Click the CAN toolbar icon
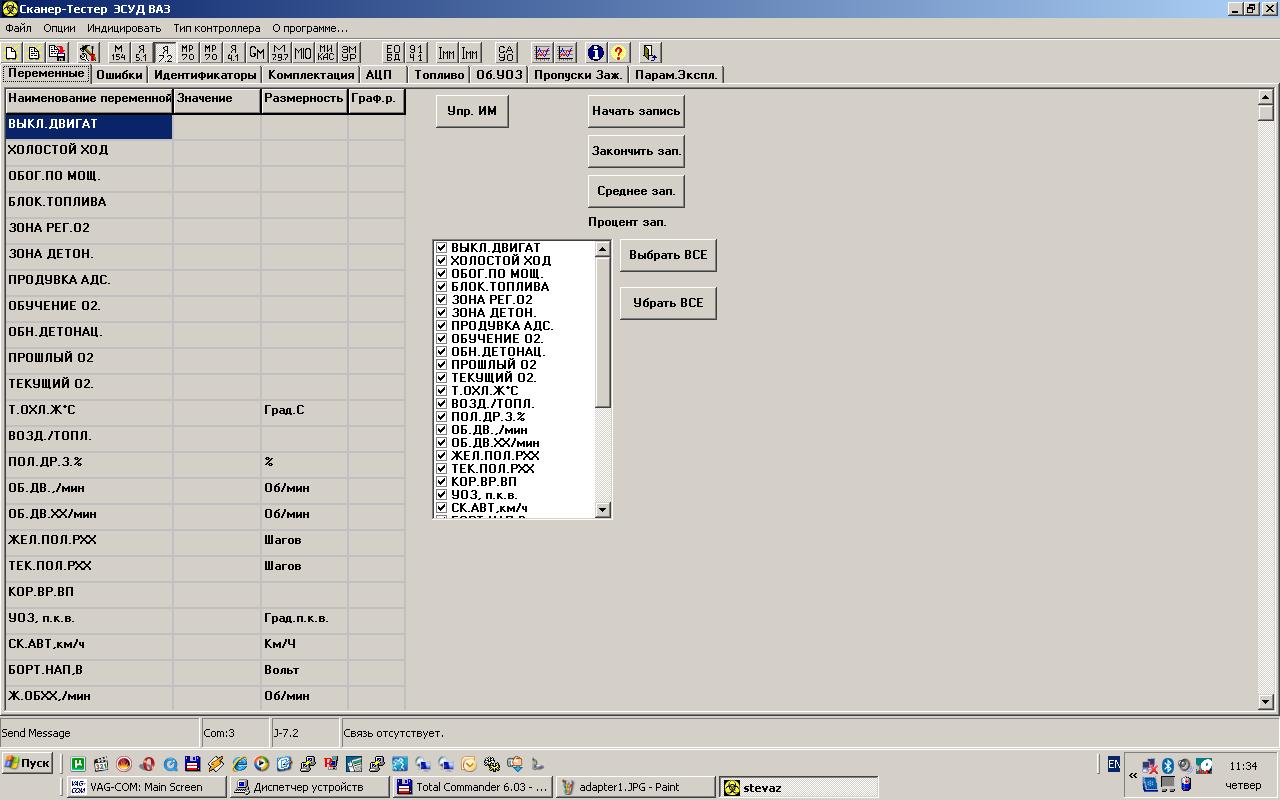The image size is (1280, 800). (507, 53)
